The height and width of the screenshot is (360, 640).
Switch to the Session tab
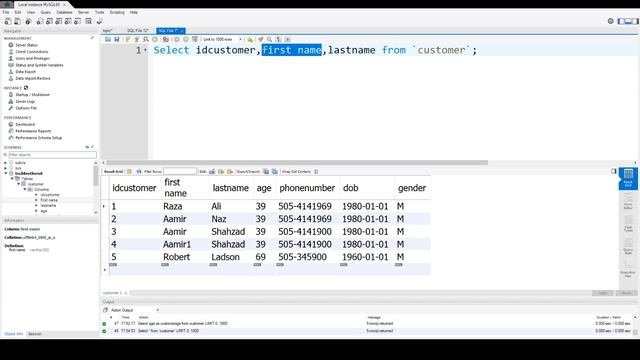35,334
